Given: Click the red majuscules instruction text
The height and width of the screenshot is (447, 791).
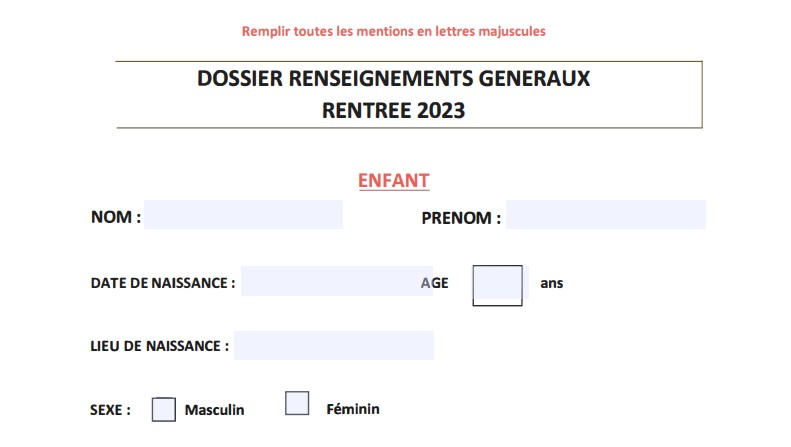Looking at the screenshot, I should click(x=393, y=31).
